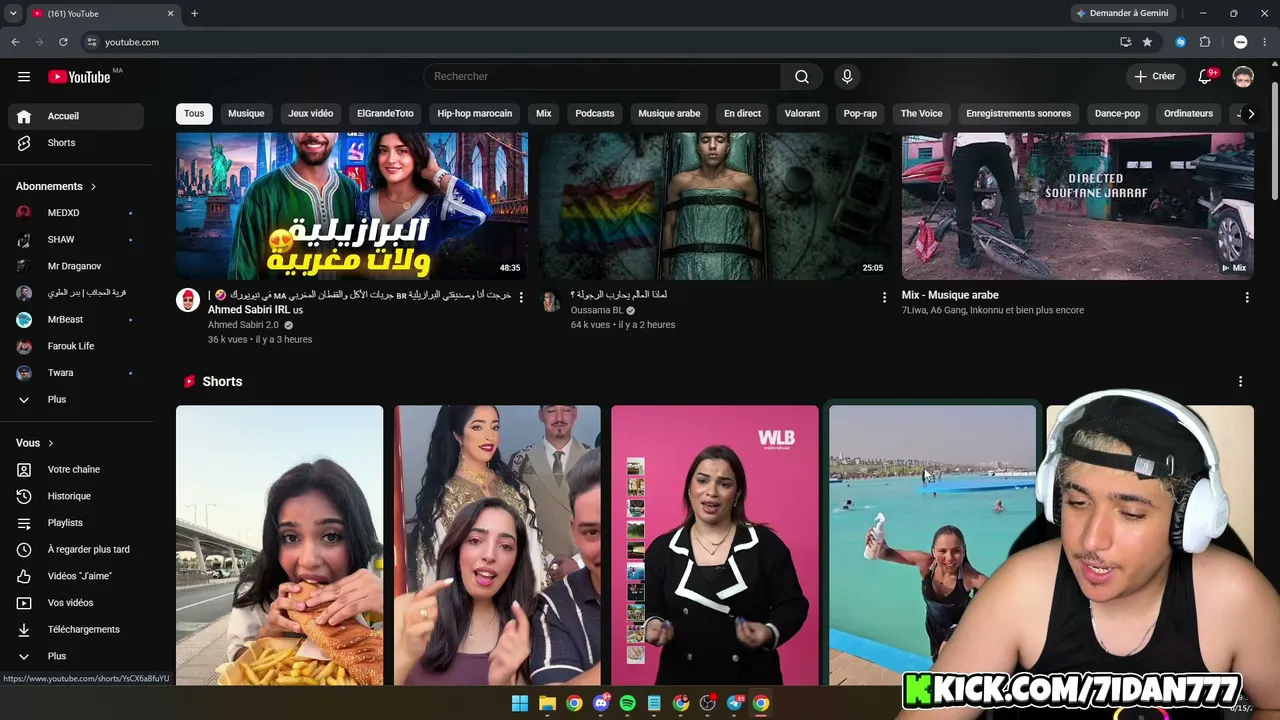
Task: Open Vos vidéos in the sidebar
Action: [x=76, y=603]
